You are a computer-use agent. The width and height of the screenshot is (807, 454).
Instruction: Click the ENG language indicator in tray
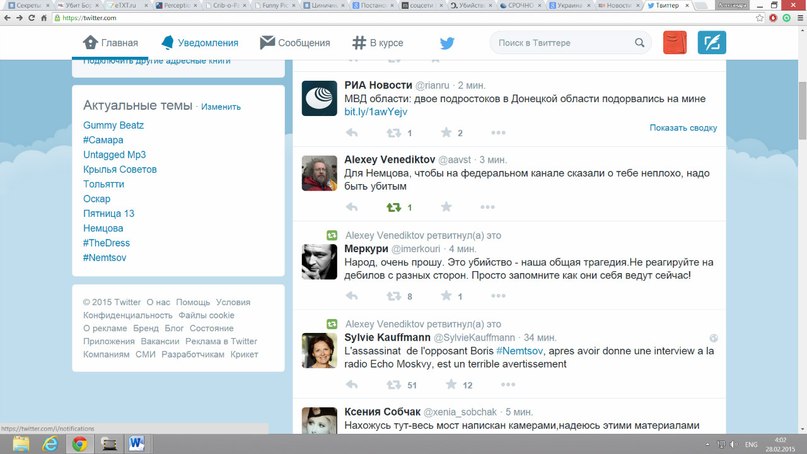pyautogui.click(x=751, y=444)
